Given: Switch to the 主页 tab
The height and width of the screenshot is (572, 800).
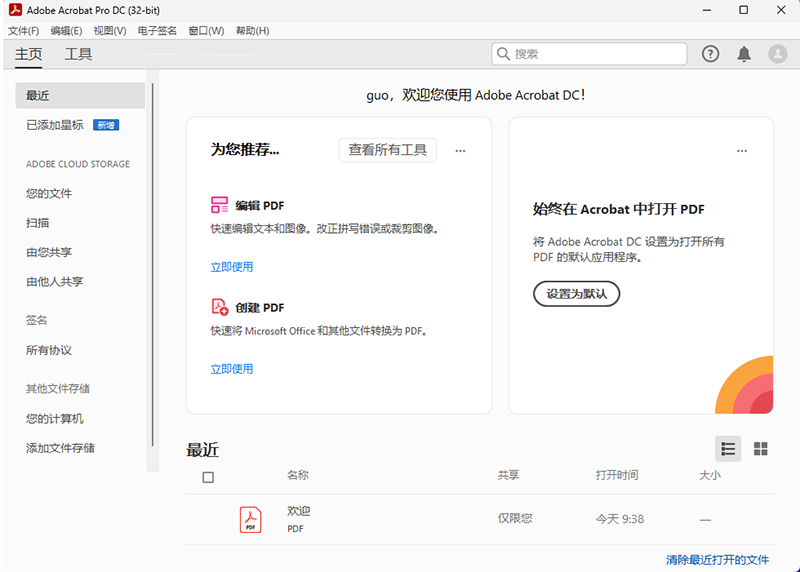Looking at the screenshot, I should (29, 54).
